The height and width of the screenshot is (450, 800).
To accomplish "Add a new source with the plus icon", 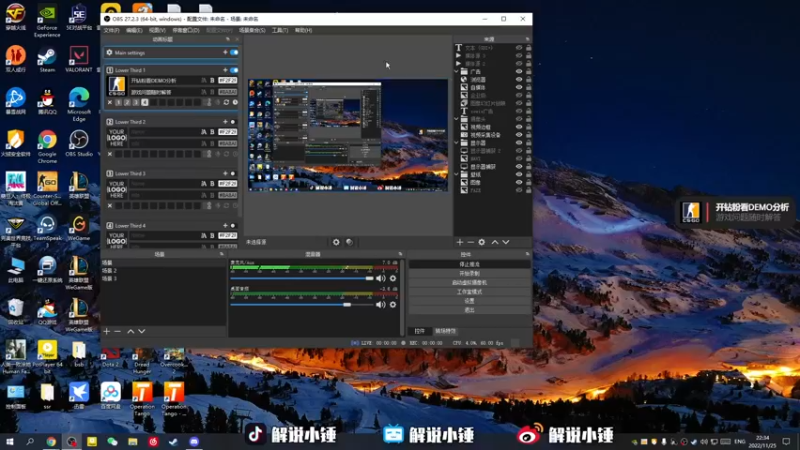I will (x=460, y=242).
